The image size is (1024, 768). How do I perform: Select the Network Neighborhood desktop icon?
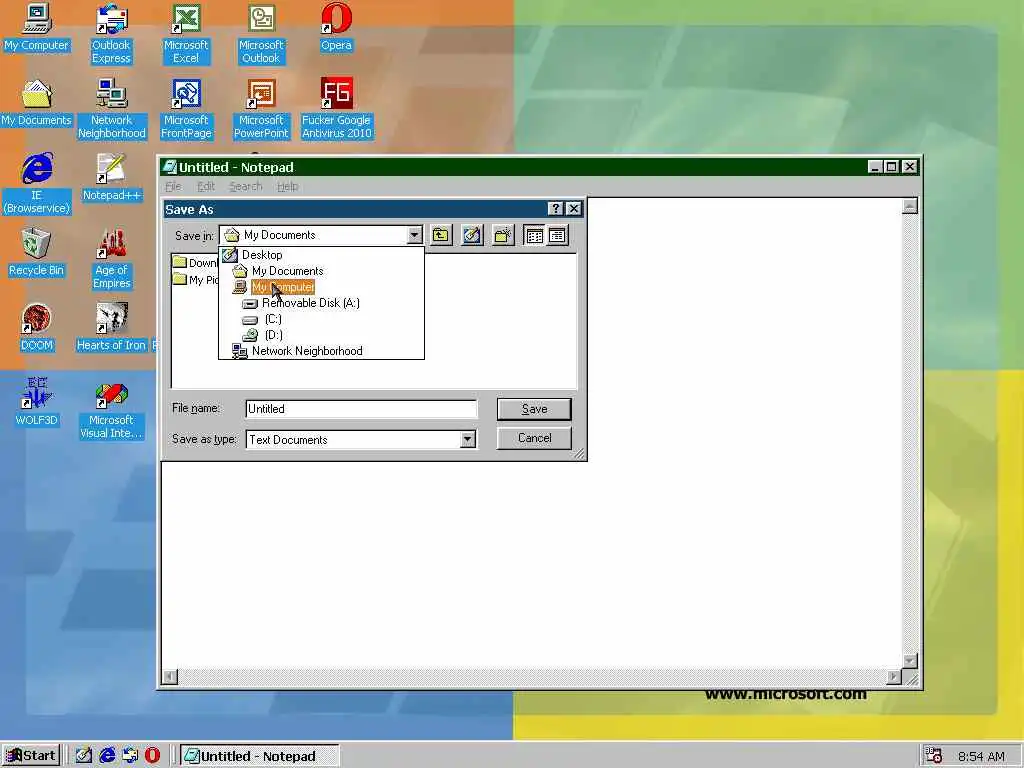(112, 109)
